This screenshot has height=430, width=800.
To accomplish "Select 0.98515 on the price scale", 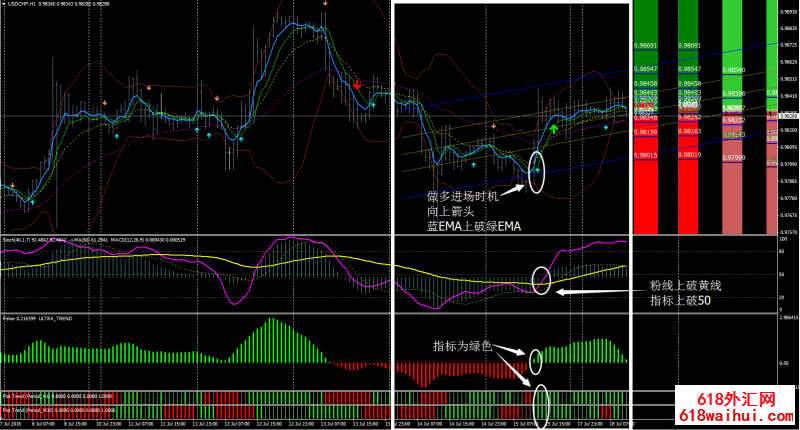I will pos(789,79).
